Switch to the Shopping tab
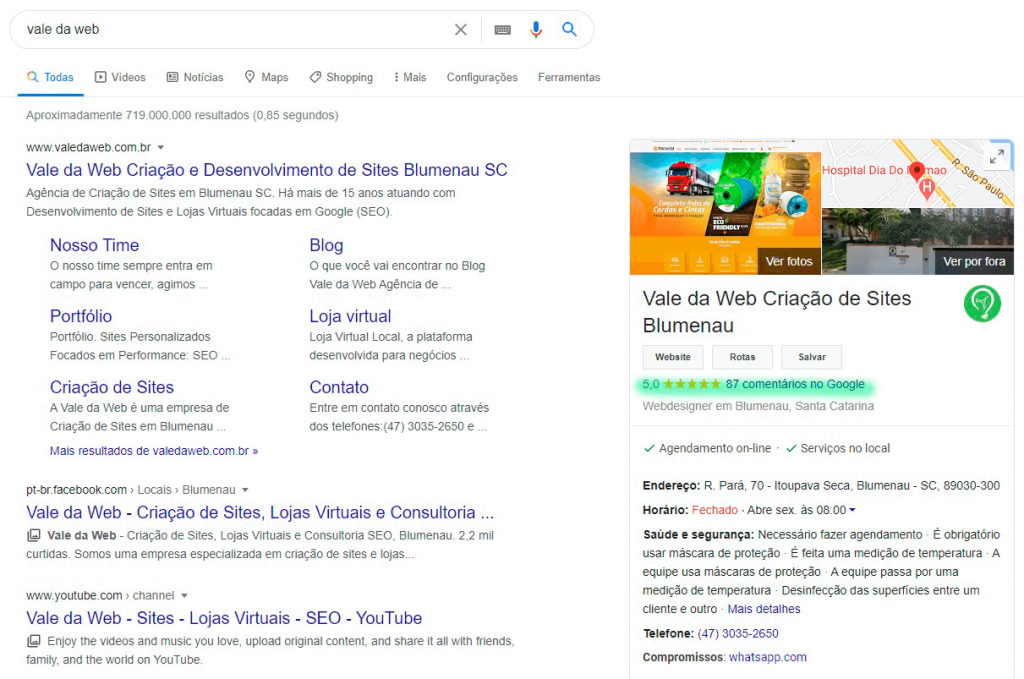The height and width of the screenshot is (679, 1024). (341, 77)
